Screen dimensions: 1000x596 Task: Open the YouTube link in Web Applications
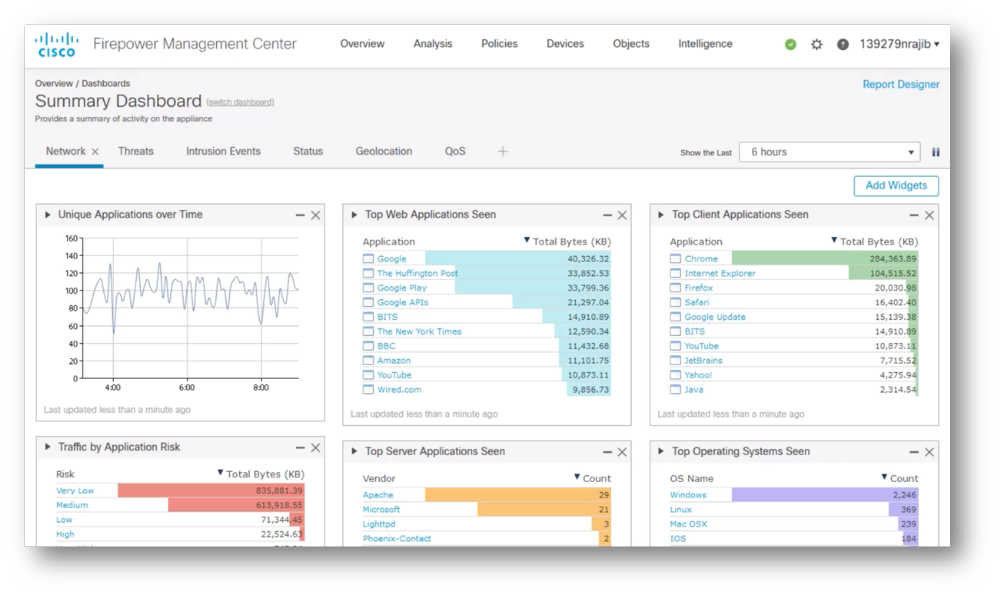point(394,375)
